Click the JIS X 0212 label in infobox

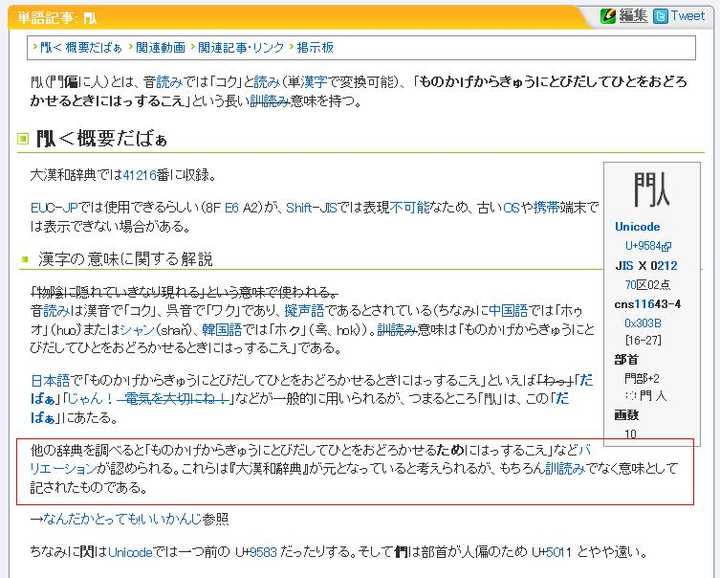coord(646,265)
